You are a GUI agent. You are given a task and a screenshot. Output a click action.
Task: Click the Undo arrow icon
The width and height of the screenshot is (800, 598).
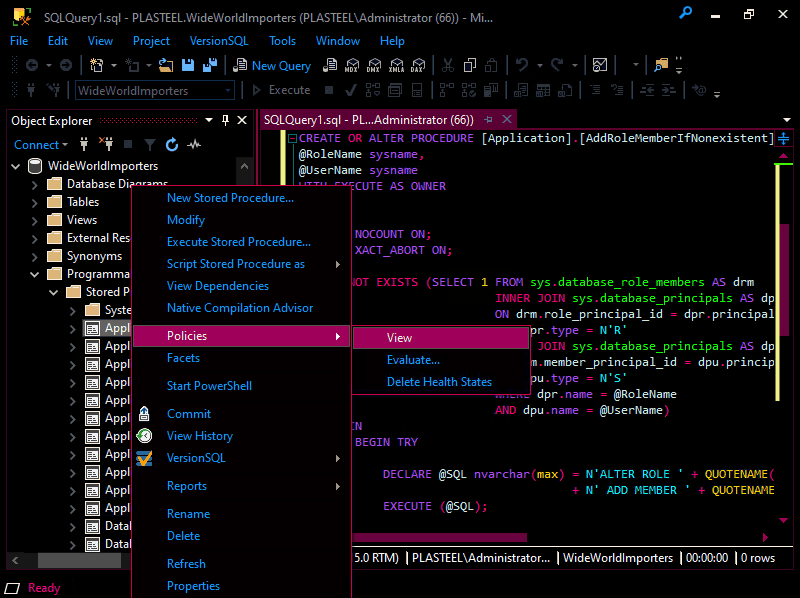coord(521,65)
